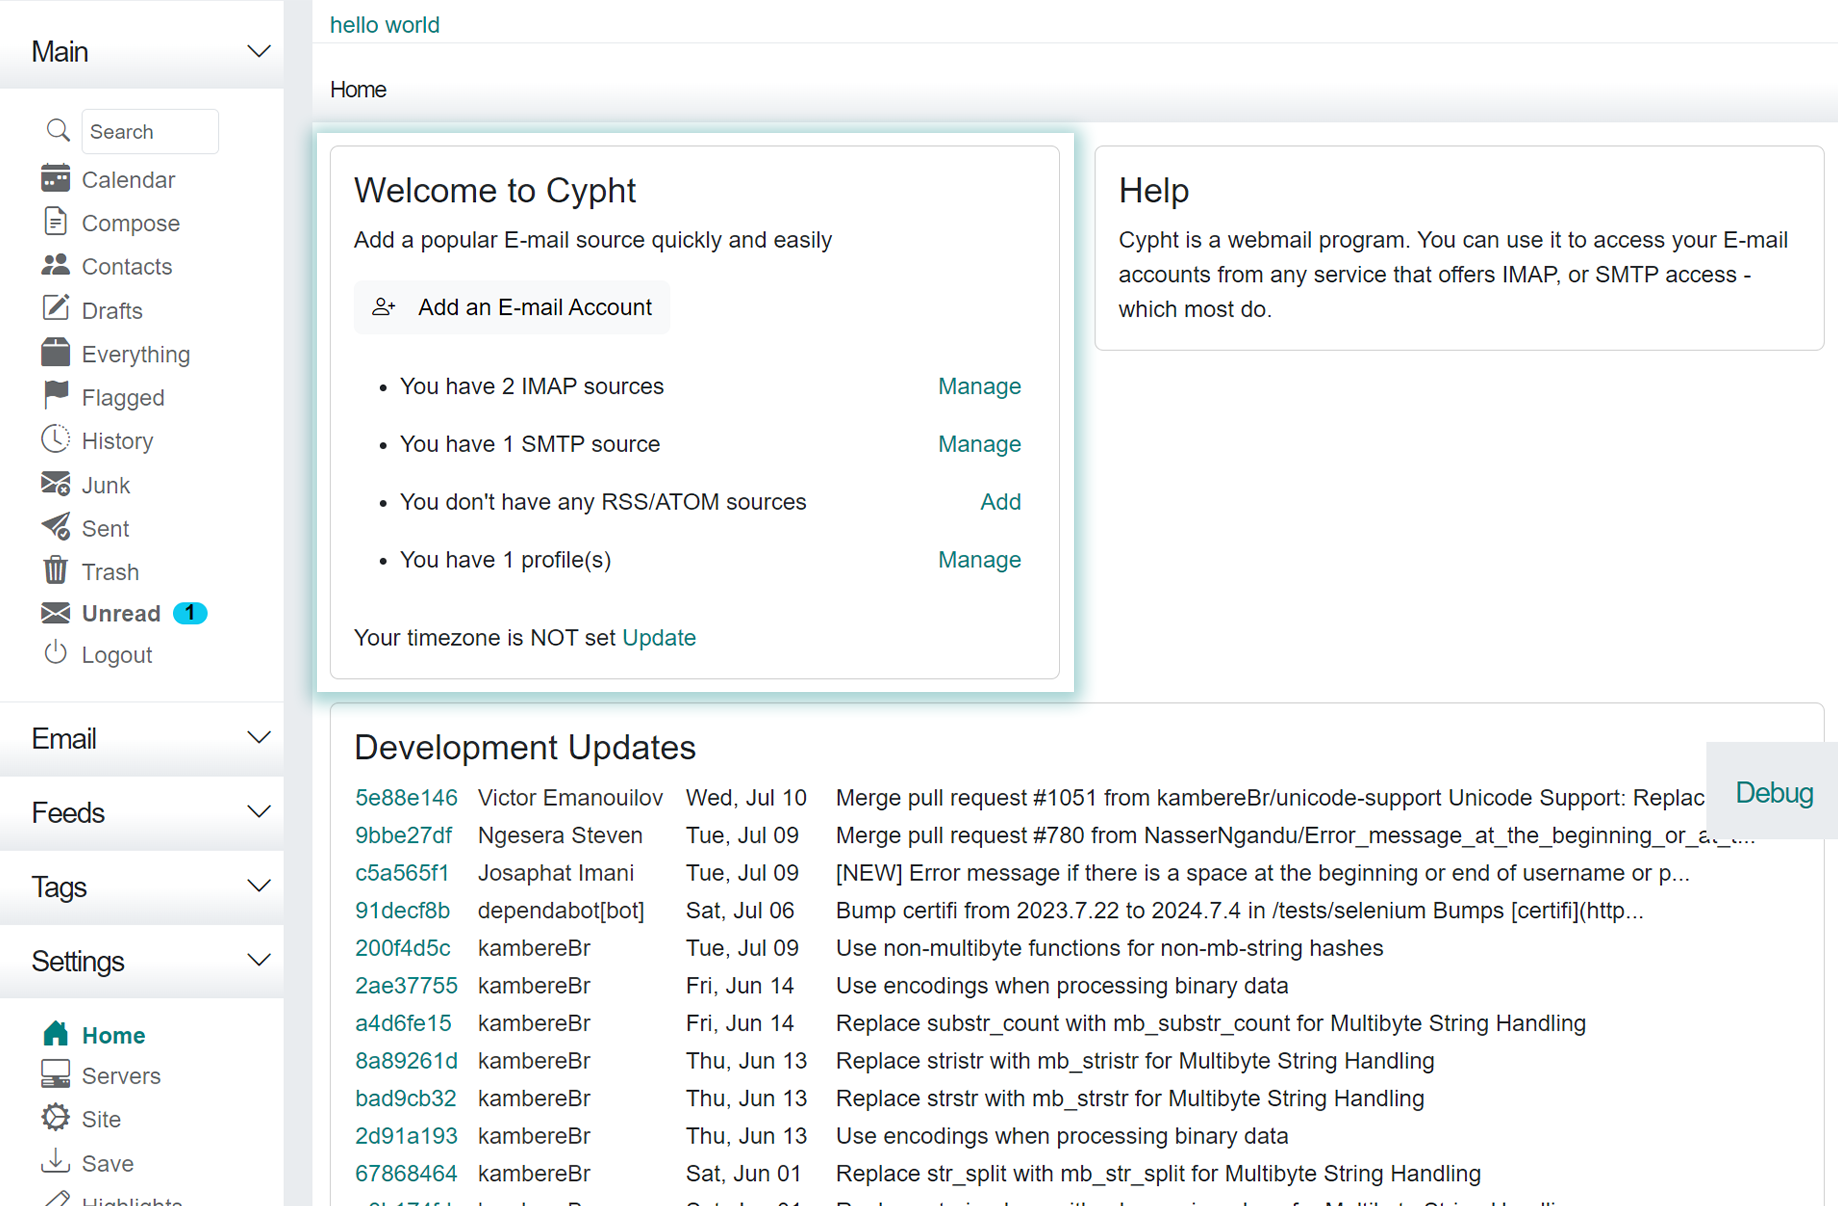1838x1206 pixels.
Task: Open commit 2ae37755 link
Action: (406, 986)
